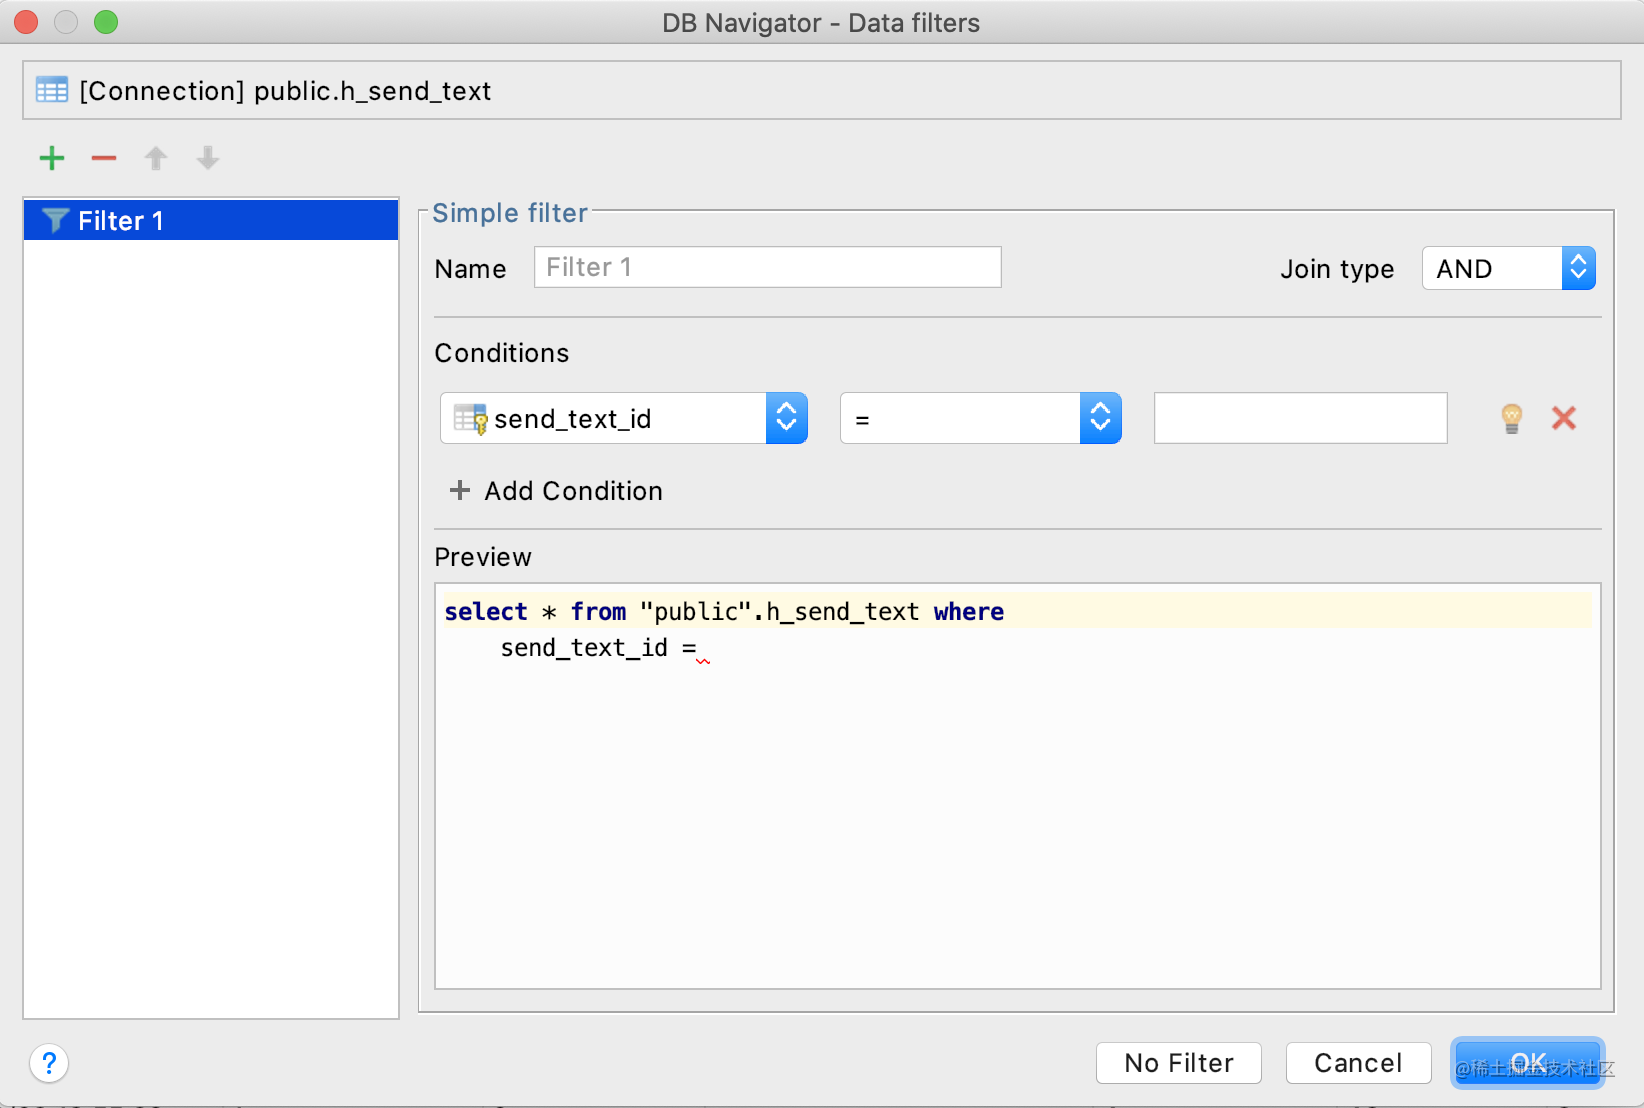Confirm with the OK button

pos(1527,1063)
